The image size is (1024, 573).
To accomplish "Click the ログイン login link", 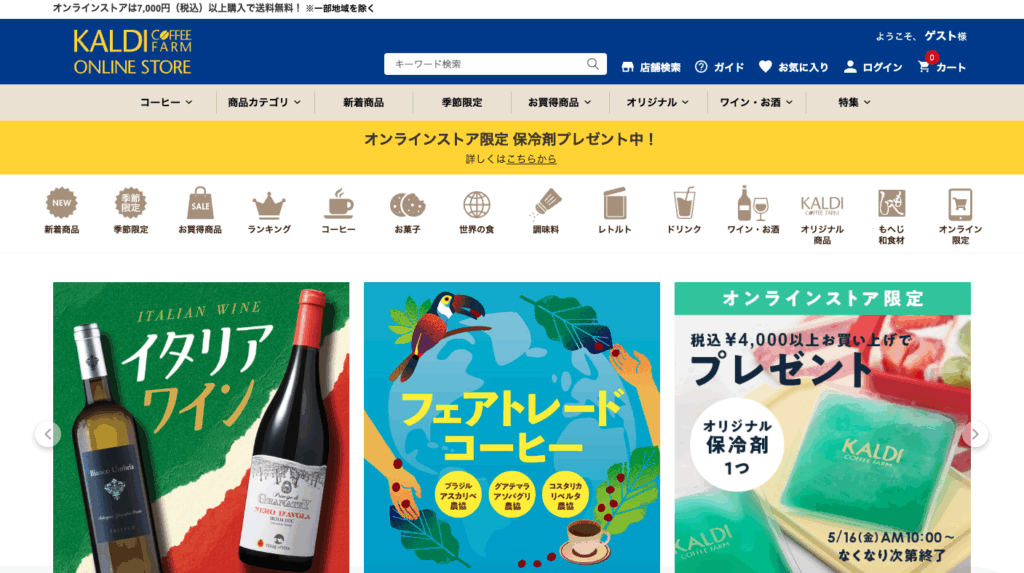I will coord(873,67).
